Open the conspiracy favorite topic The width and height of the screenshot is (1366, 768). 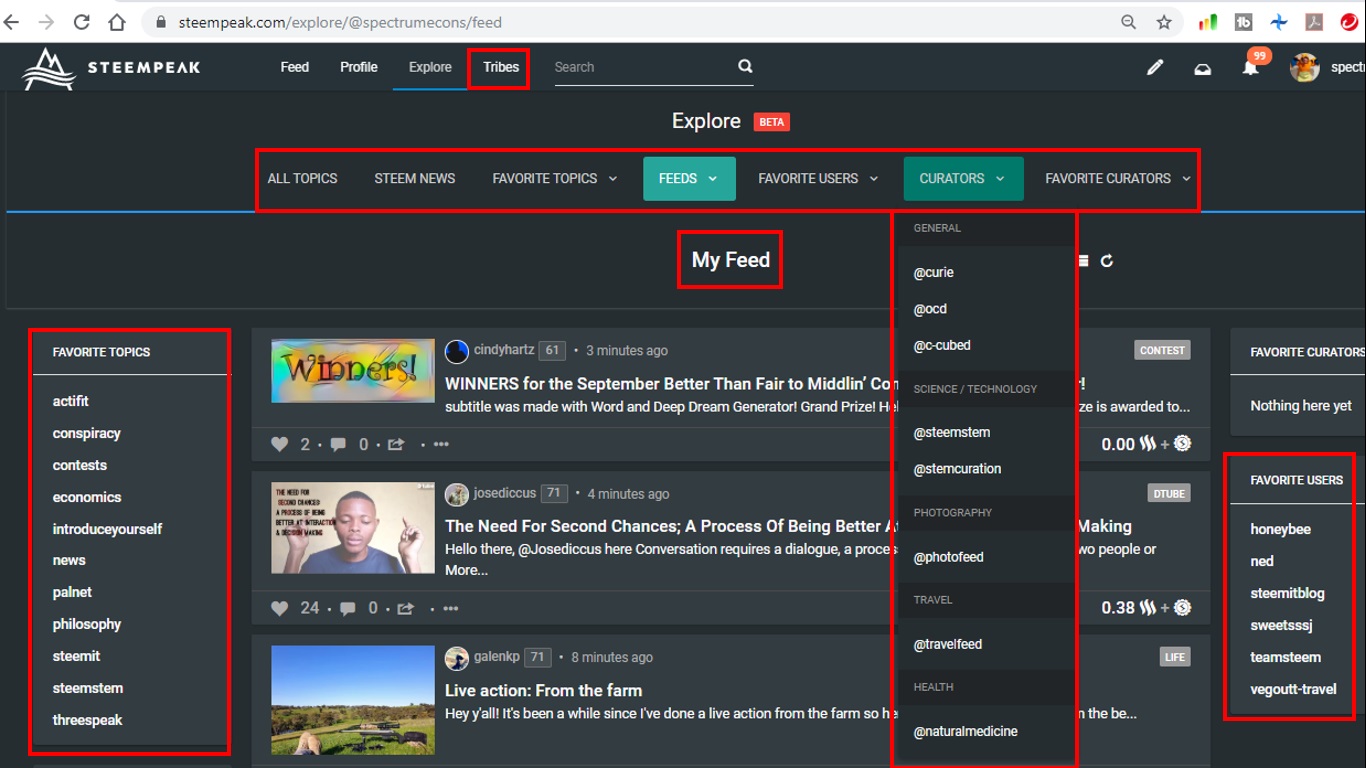86,433
